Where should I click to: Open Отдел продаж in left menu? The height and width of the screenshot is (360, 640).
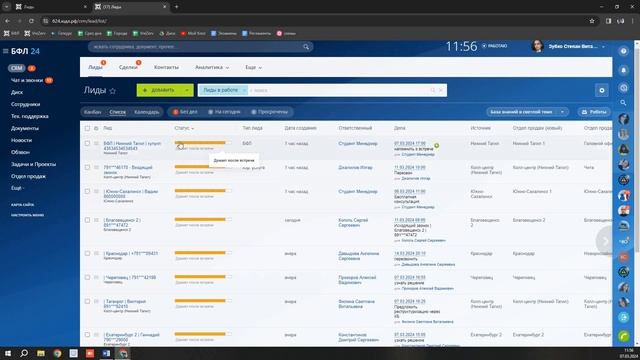[28, 176]
